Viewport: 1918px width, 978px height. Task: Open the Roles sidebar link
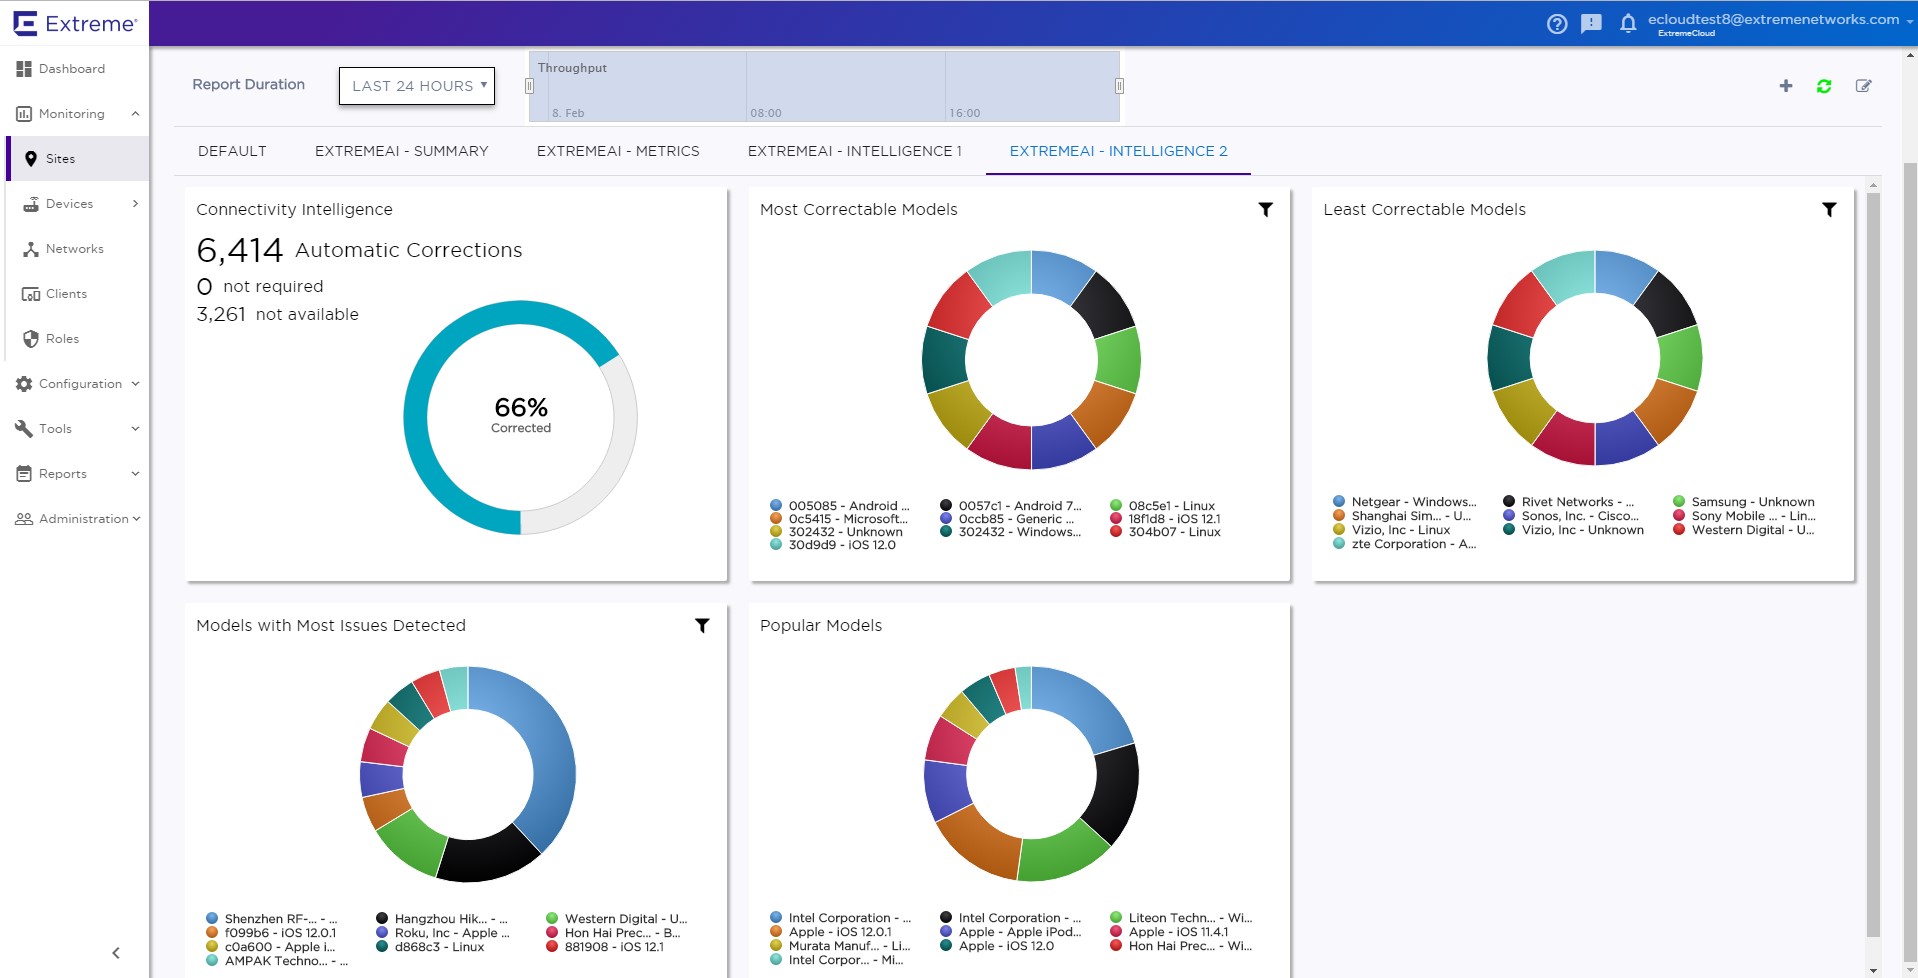coord(63,339)
